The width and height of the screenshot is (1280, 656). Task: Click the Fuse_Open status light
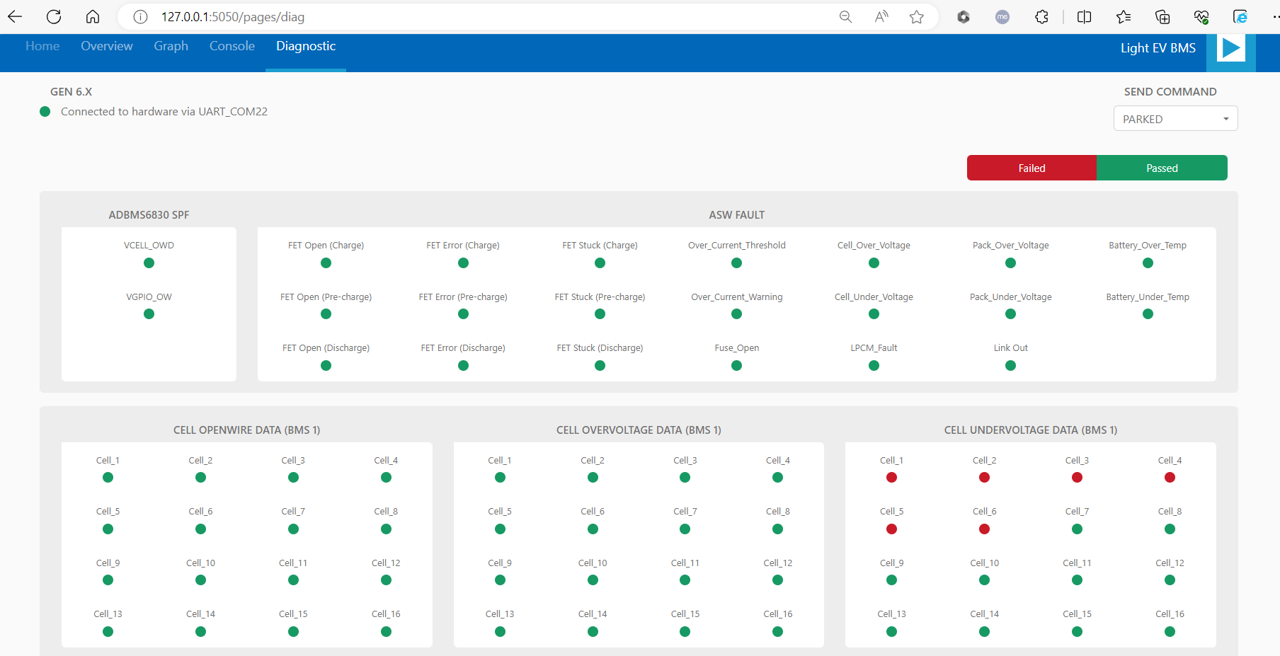[x=736, y=365]
